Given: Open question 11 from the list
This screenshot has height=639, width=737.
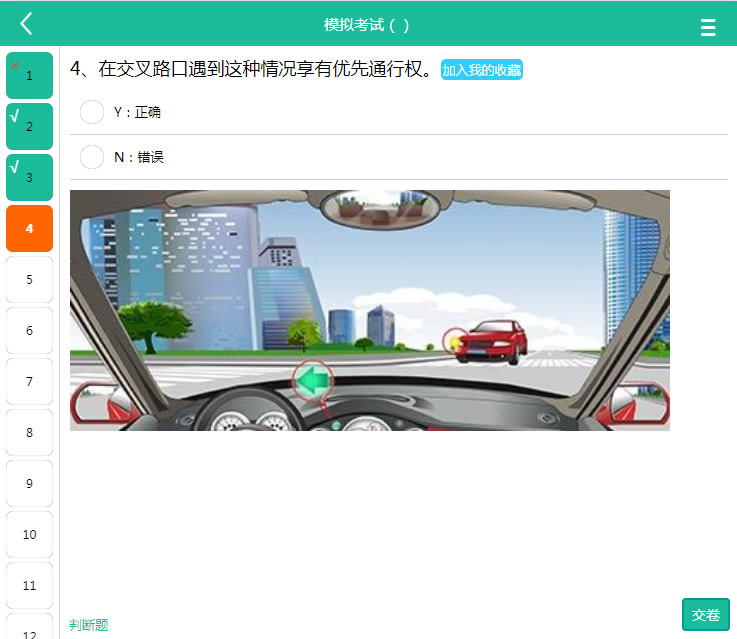Looking at the screenshot, I should (29, 585).
